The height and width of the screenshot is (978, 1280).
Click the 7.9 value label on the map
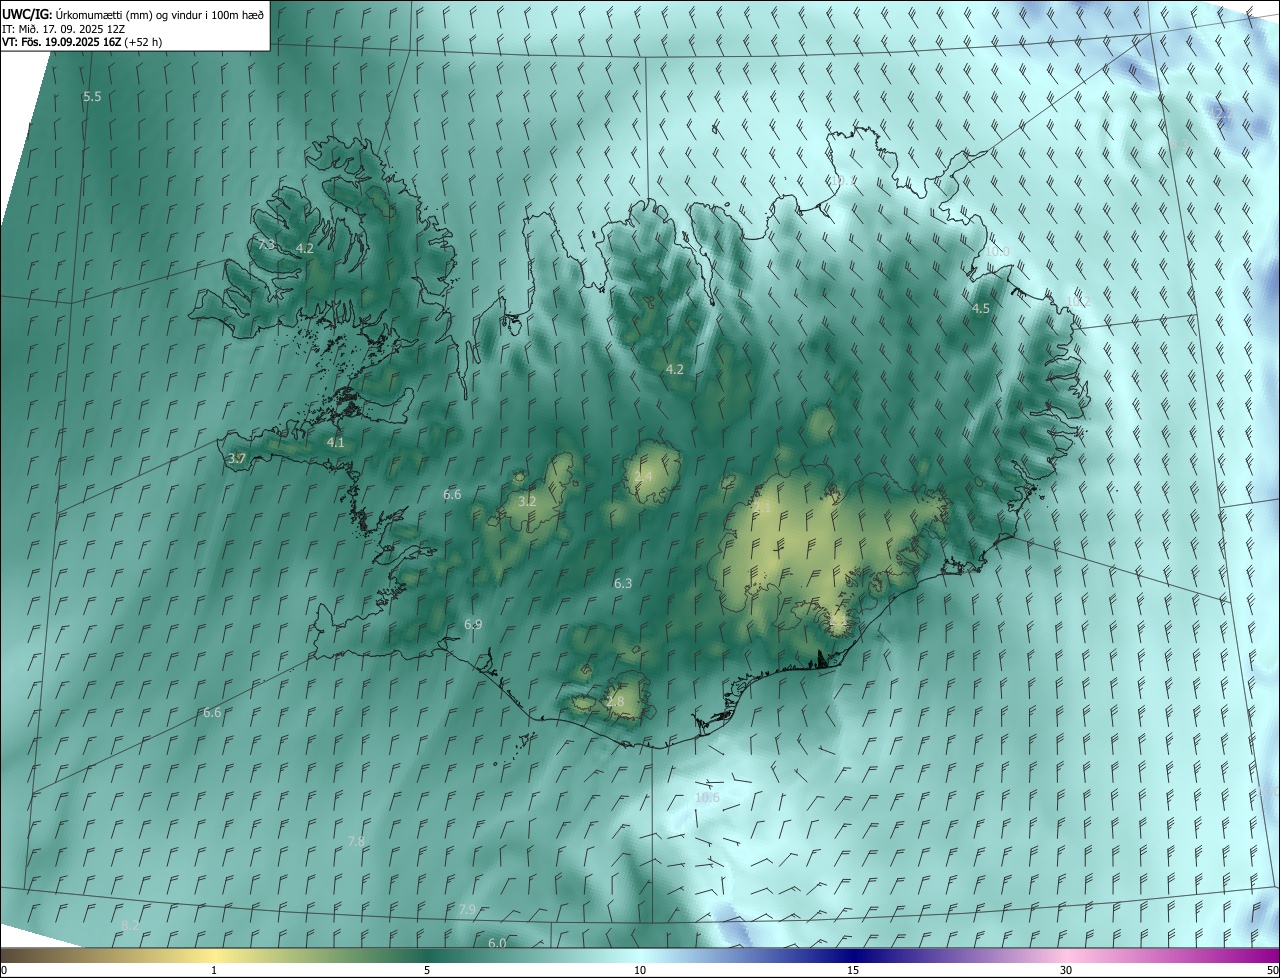[x=467, y=910]
